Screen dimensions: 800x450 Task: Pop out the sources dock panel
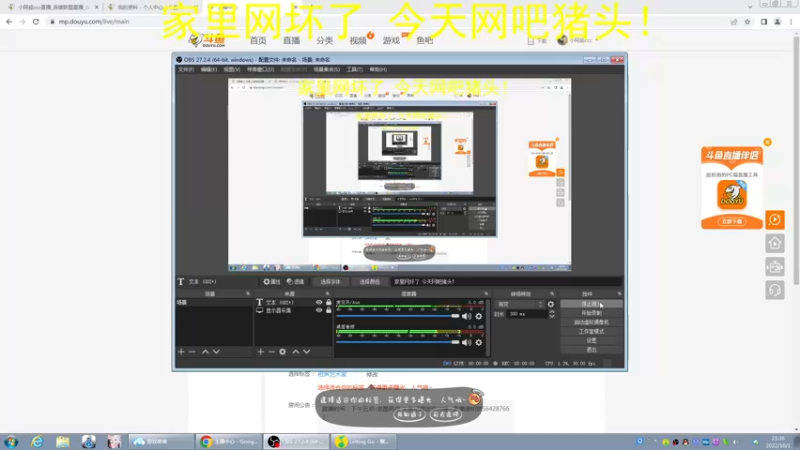point(328,294)
